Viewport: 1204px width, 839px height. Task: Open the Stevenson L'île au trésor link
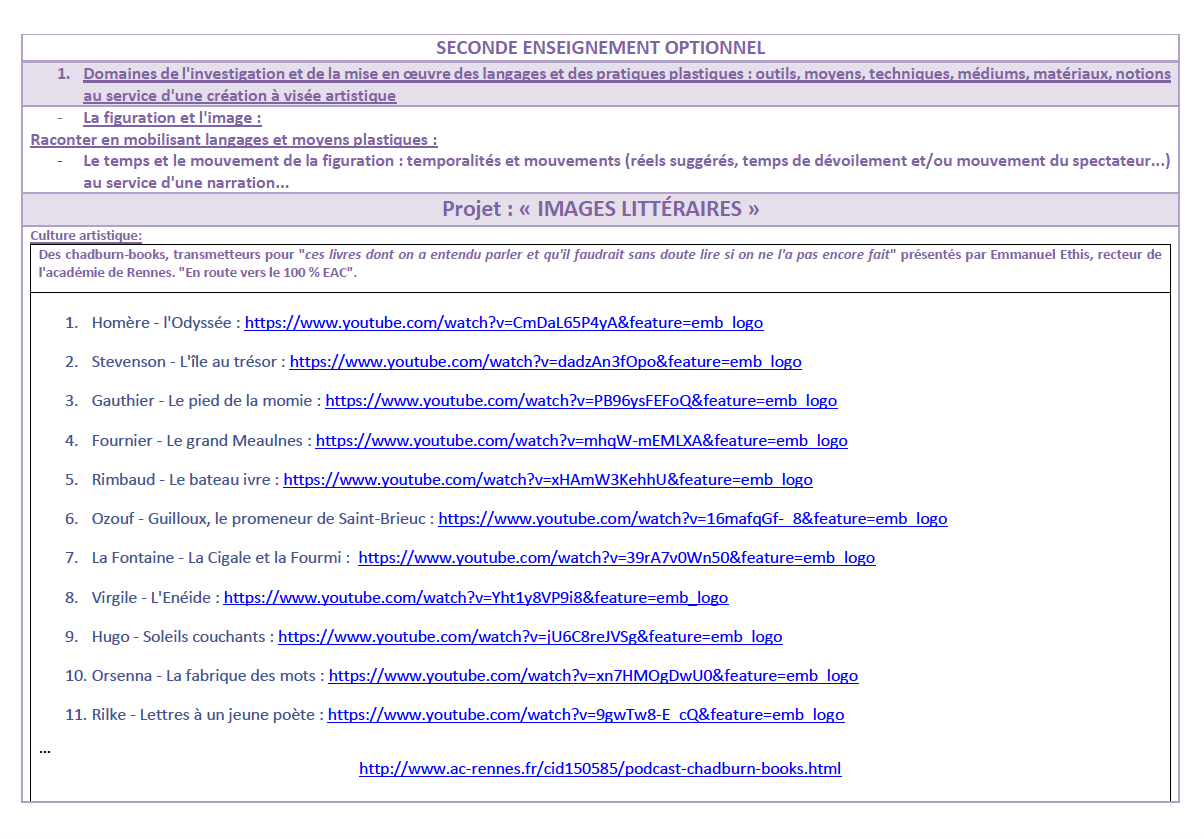[545, 362]
